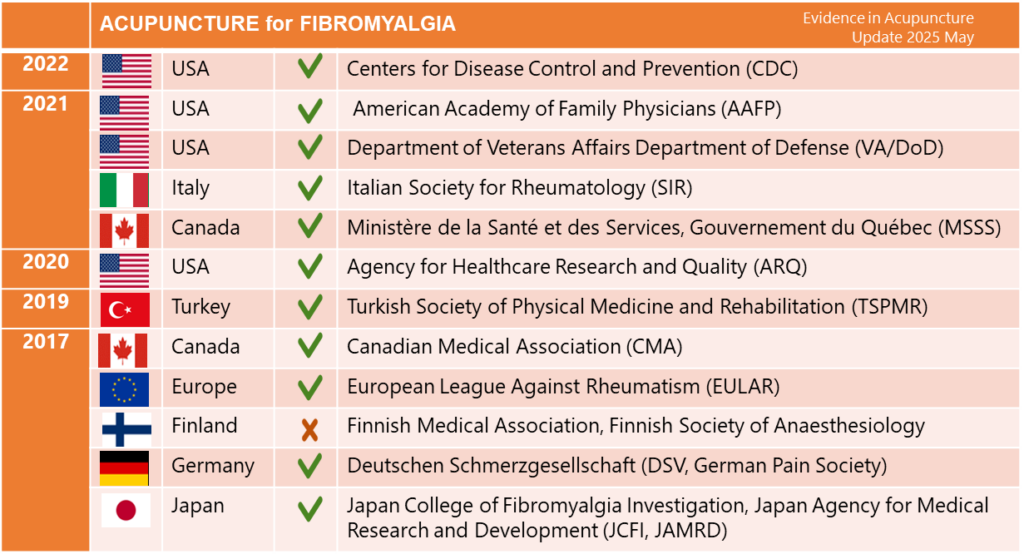
Task: Click the USA flag beside CDC row
Action: pyautogui.click(x=127, y=71)
